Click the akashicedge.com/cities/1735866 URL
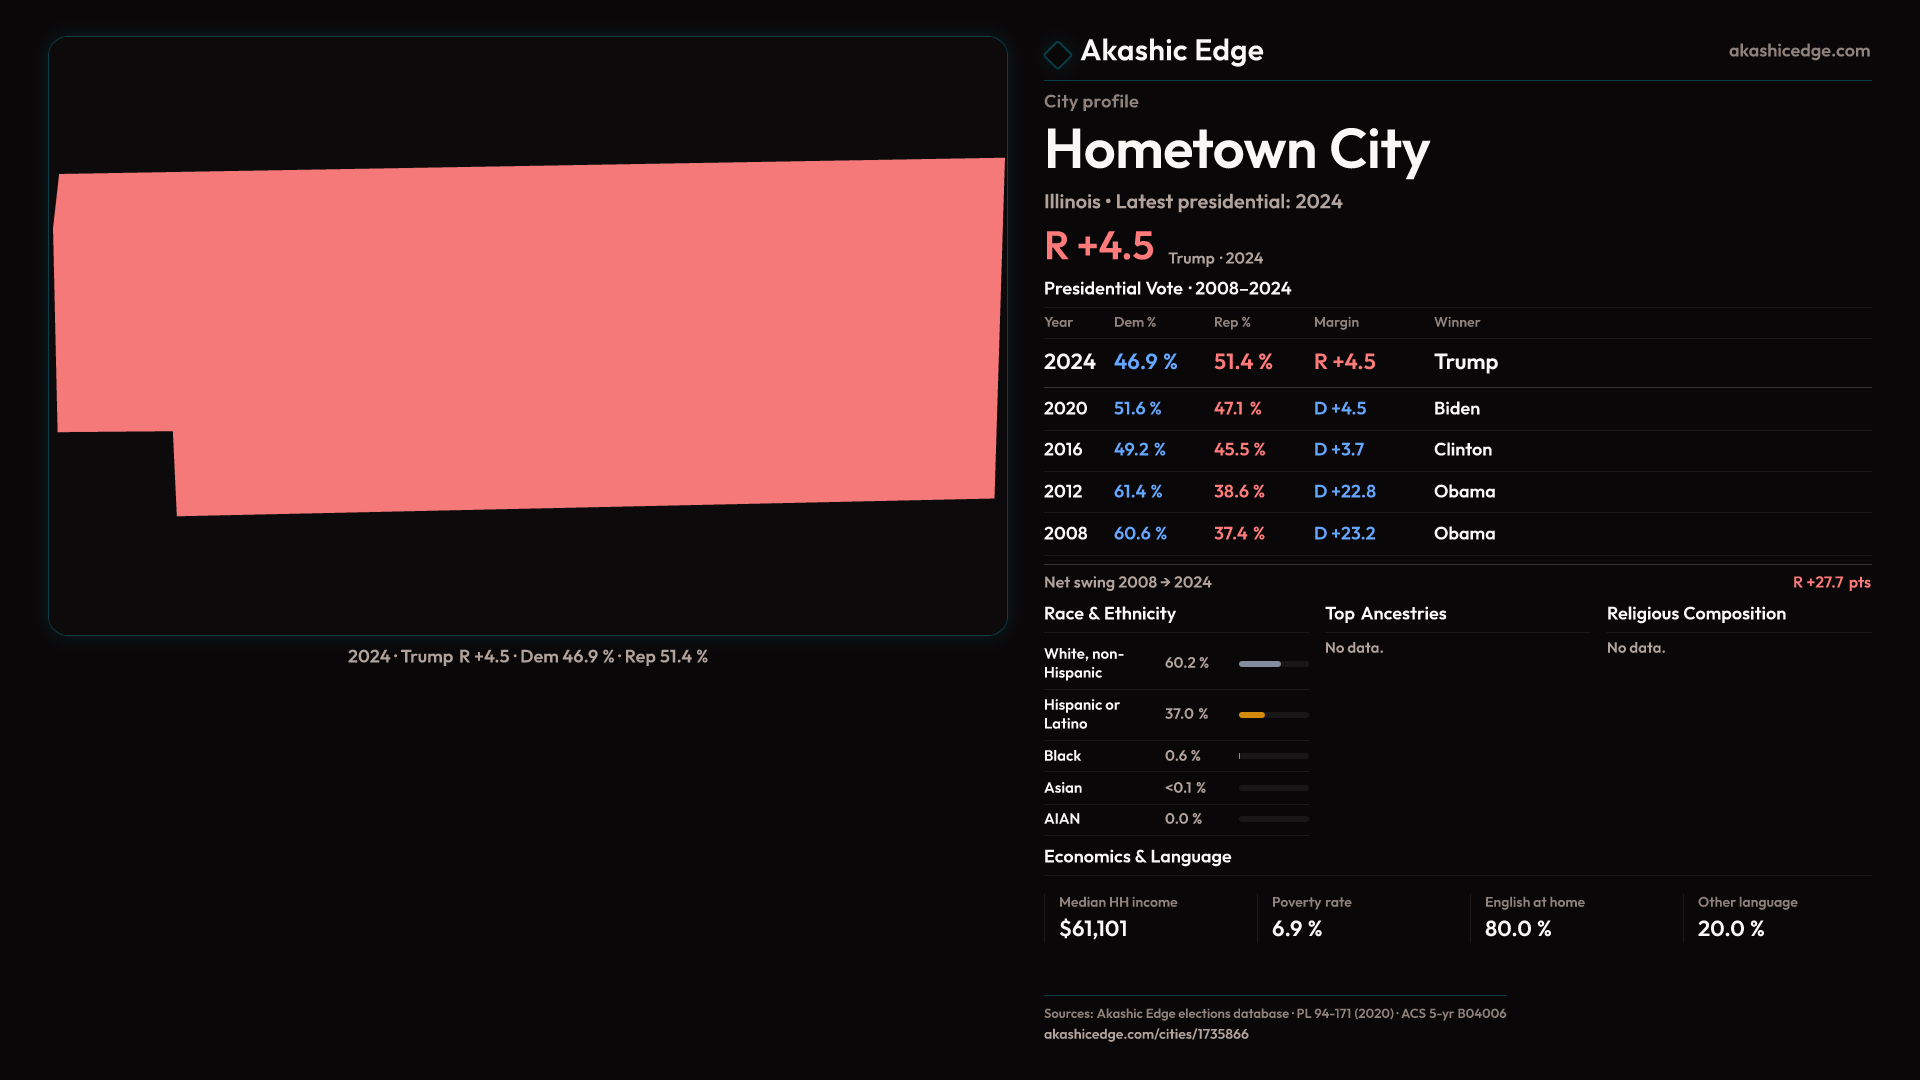1920x1080 pixels. click(x=1145, y=1034)
